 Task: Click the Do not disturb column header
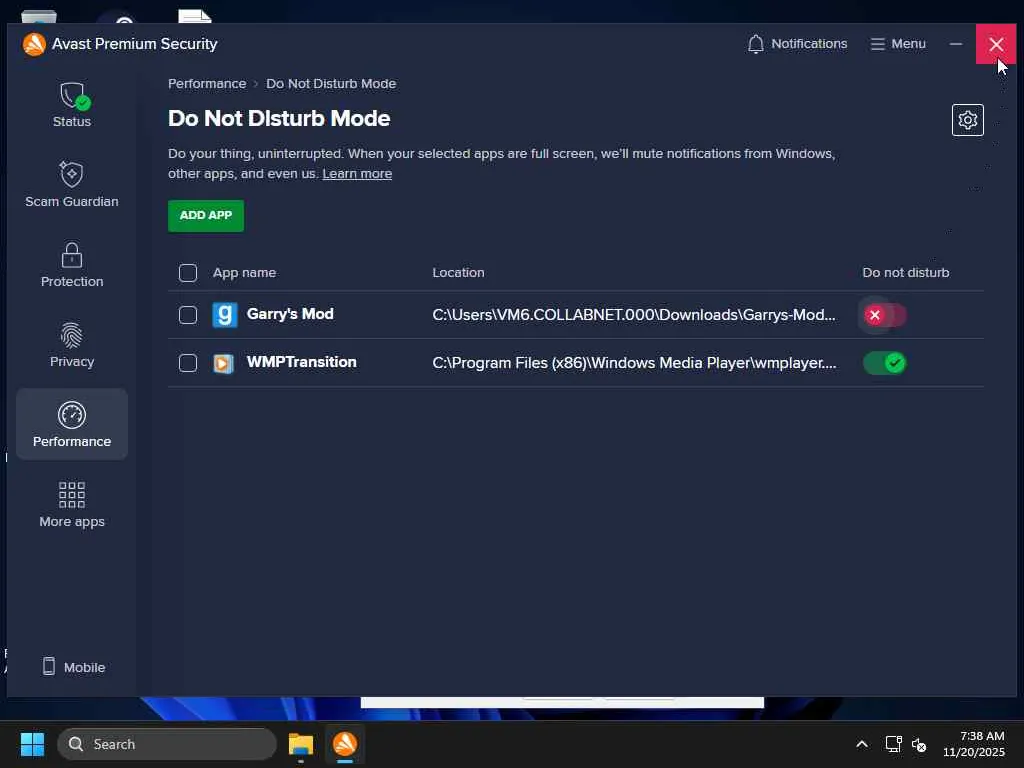tap(906, 272)
